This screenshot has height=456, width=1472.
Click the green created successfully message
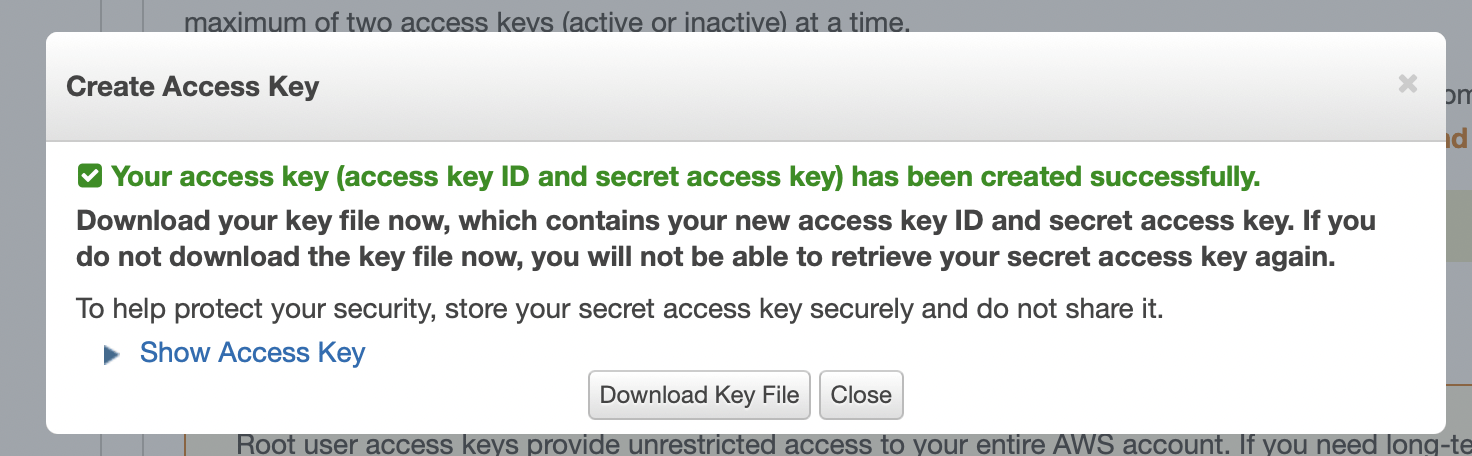click(x=685, y=178)
